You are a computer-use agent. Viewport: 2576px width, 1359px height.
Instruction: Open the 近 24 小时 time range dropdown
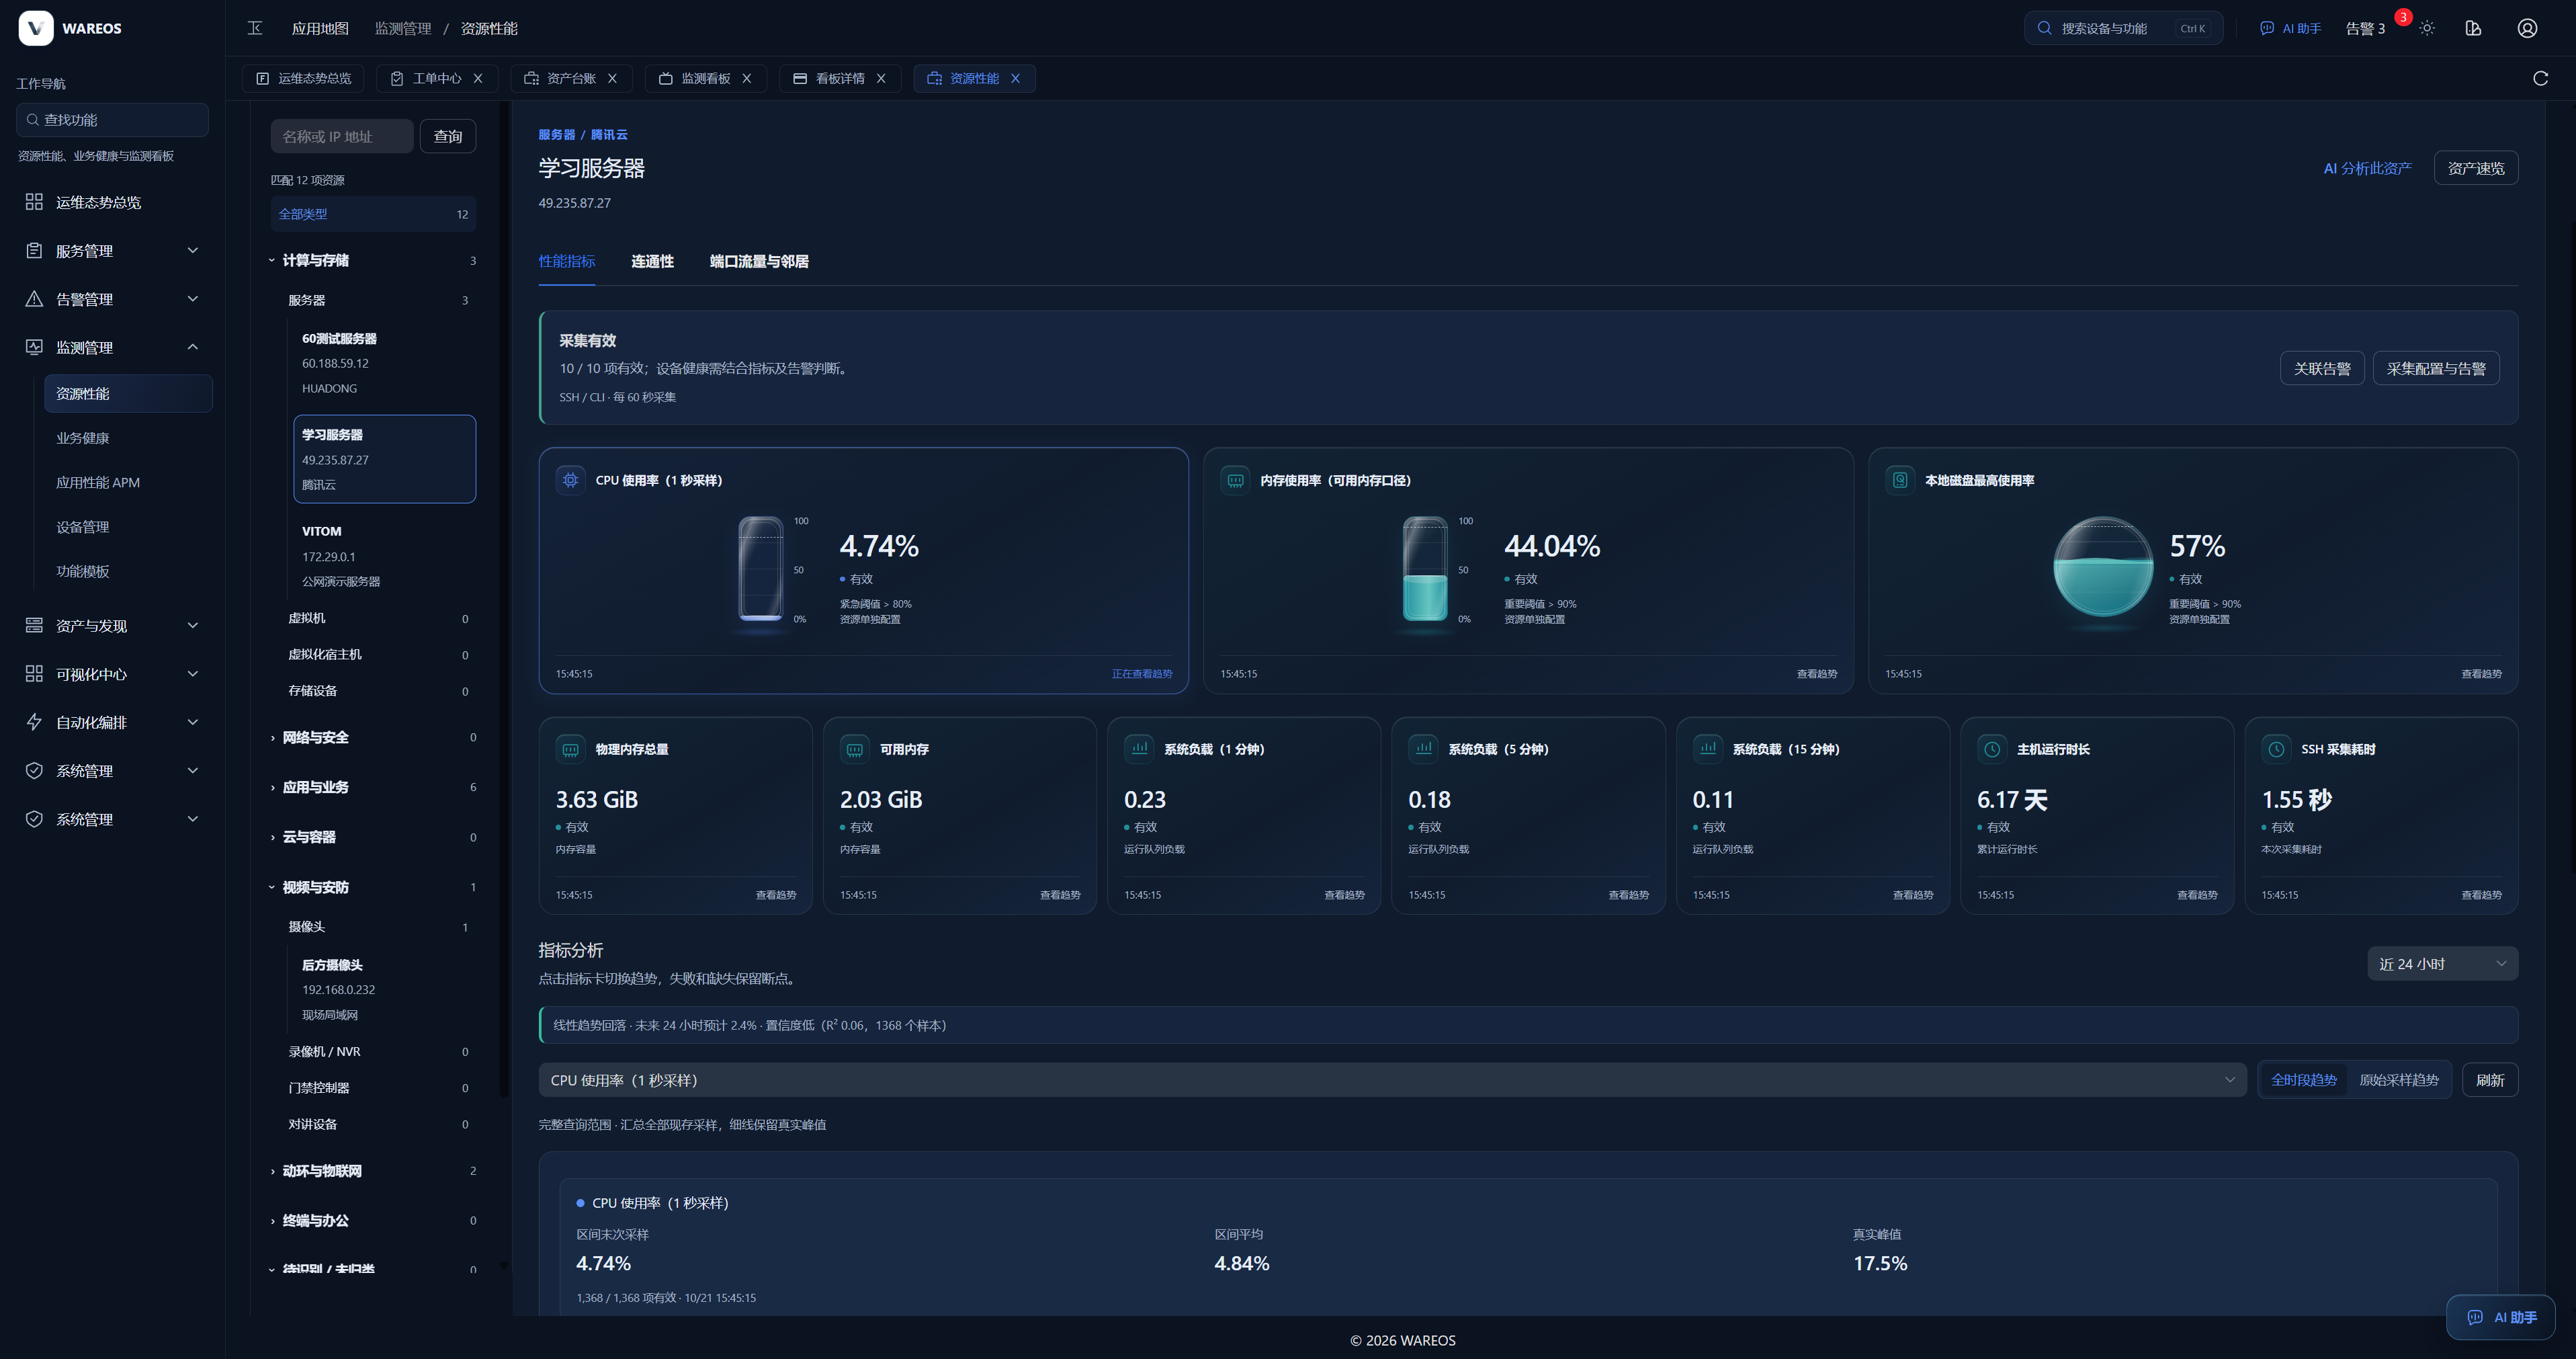pyautogui.click(x=2442, y=964)
